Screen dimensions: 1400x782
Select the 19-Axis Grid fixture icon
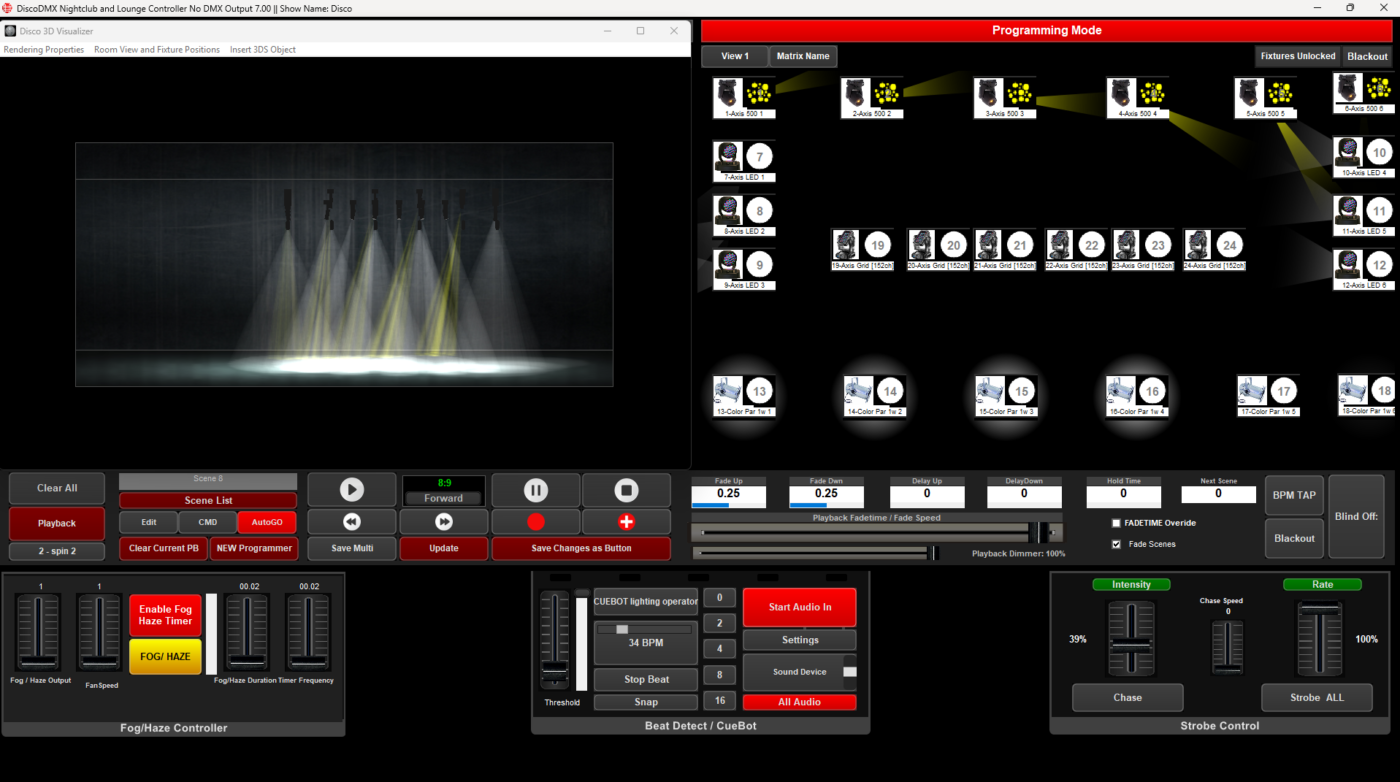click(x=862, y=244)
